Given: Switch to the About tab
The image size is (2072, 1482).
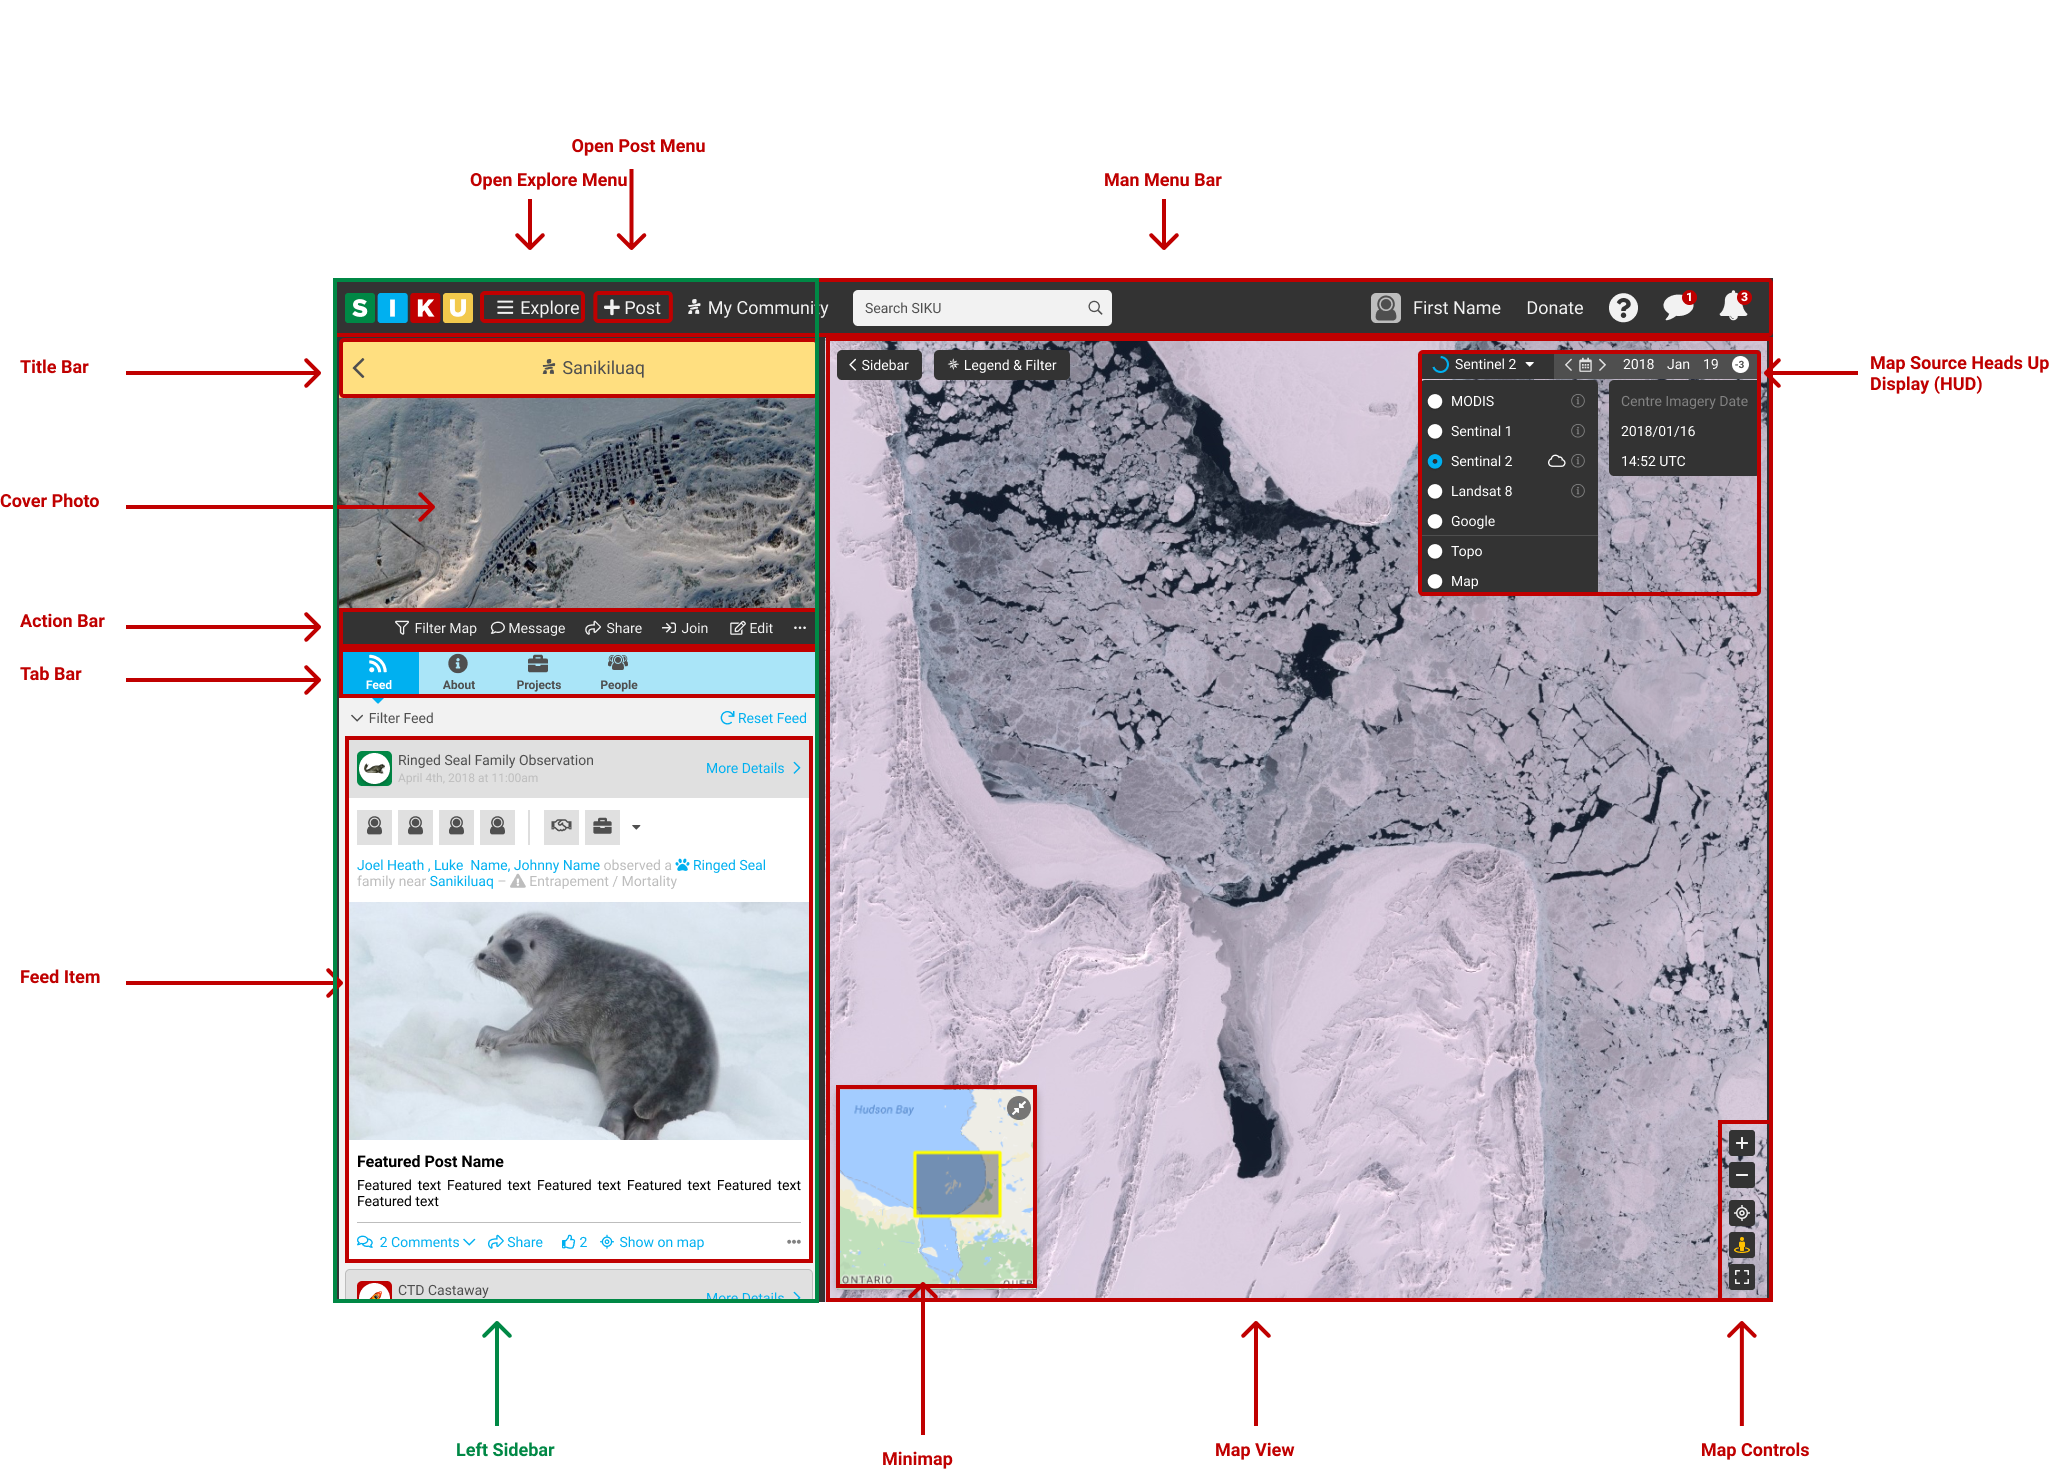Looking at the screenshot, I should 457,671.
